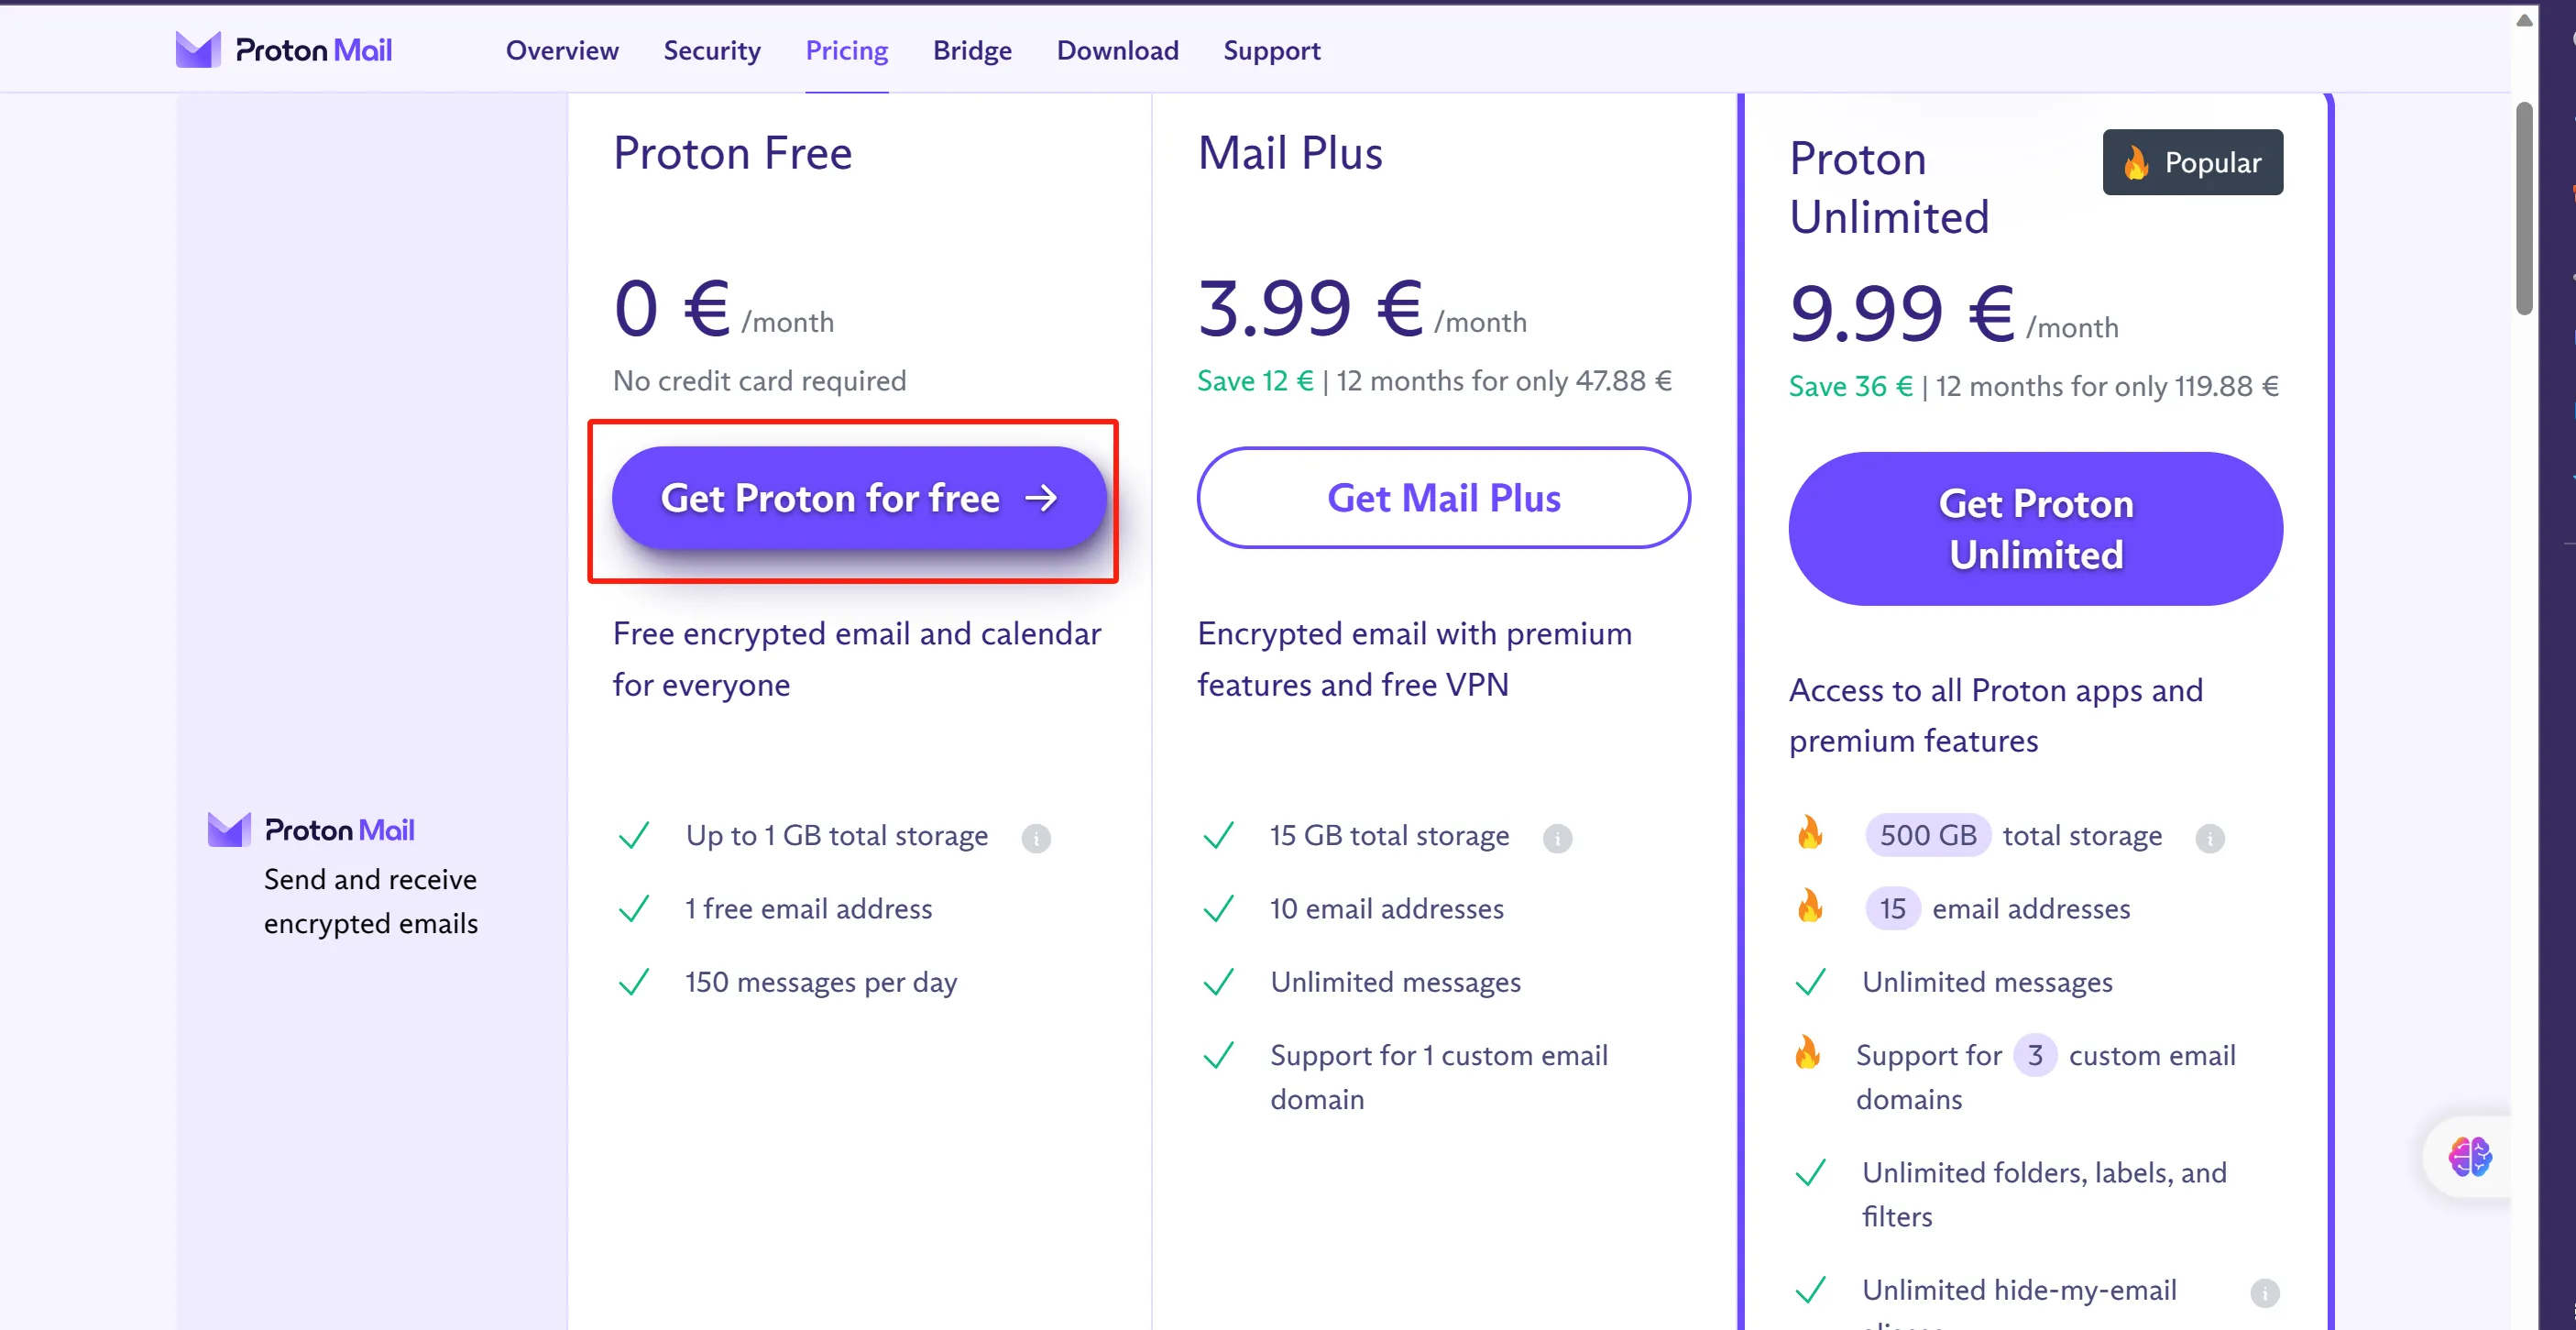Open the Overview navigation menu item
This screenshot has height=1330, width=2576.
click(x=562, y=51)
